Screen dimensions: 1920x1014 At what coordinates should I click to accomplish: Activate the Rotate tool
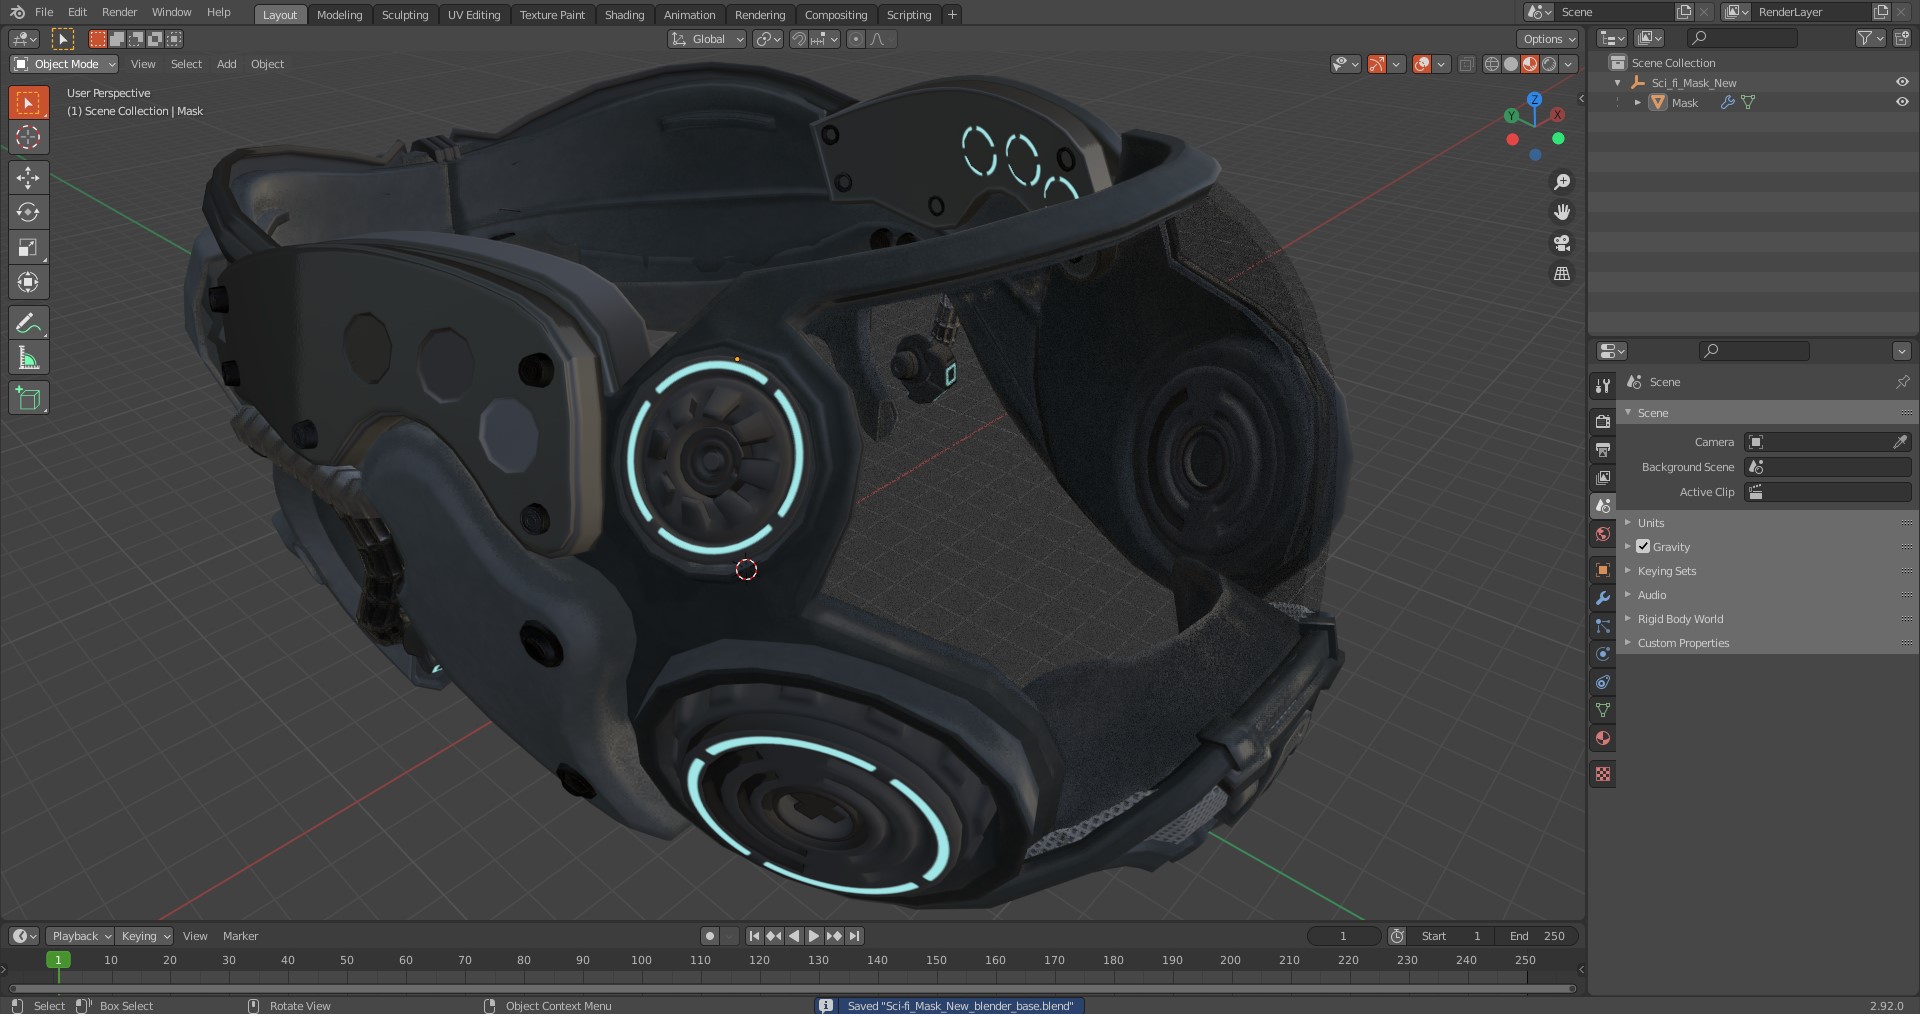[28, 212]
